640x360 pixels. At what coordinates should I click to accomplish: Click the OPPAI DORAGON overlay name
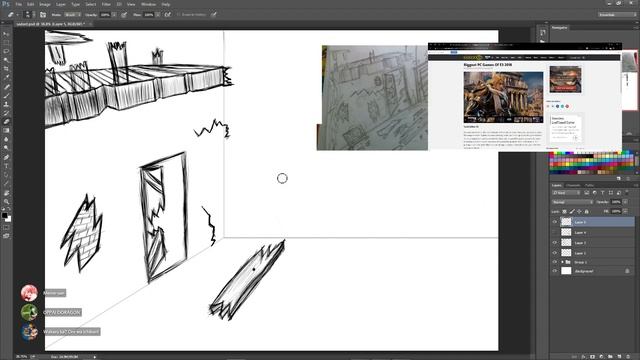(62, 312)
